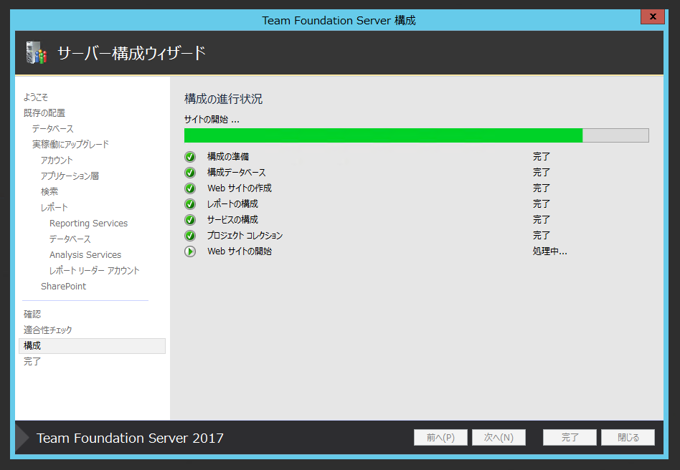
Task: Click the サーバー構成ウィザード header title
Action: click(131, 53)
